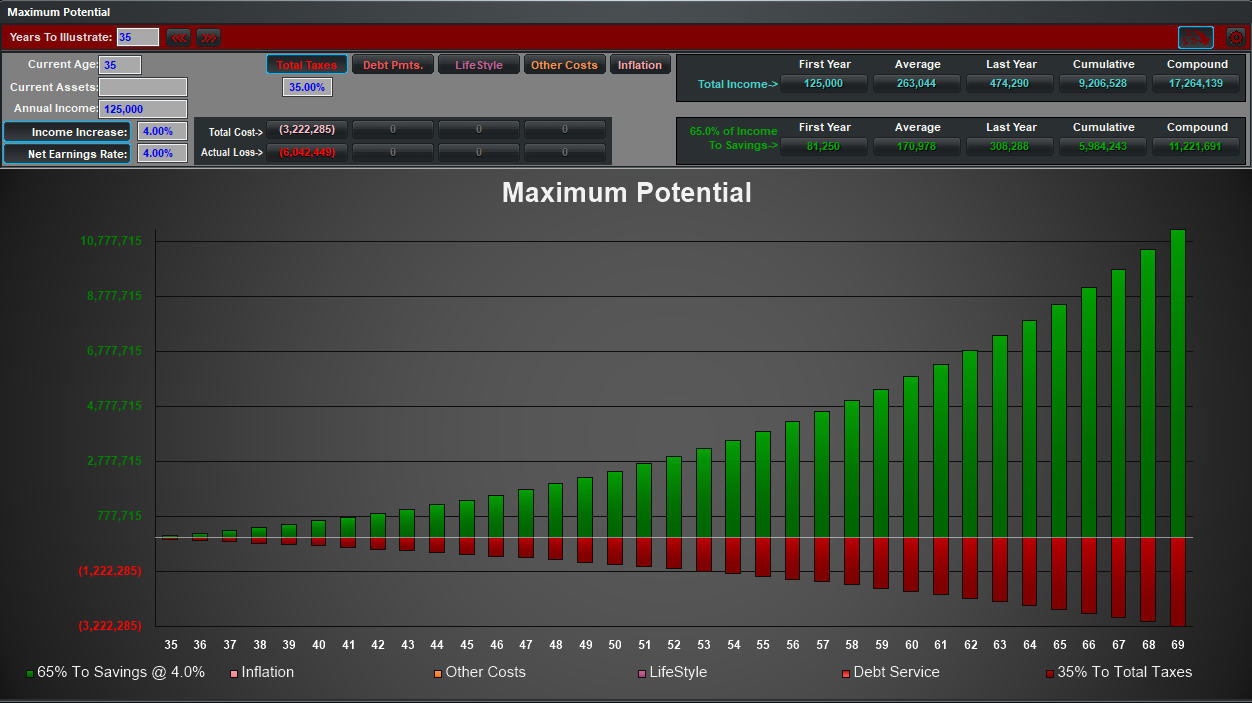Click the y-axis label 10,777,715
This screenshot has height=703, width=1252.
pyautogui.click(x=110, y=241)
